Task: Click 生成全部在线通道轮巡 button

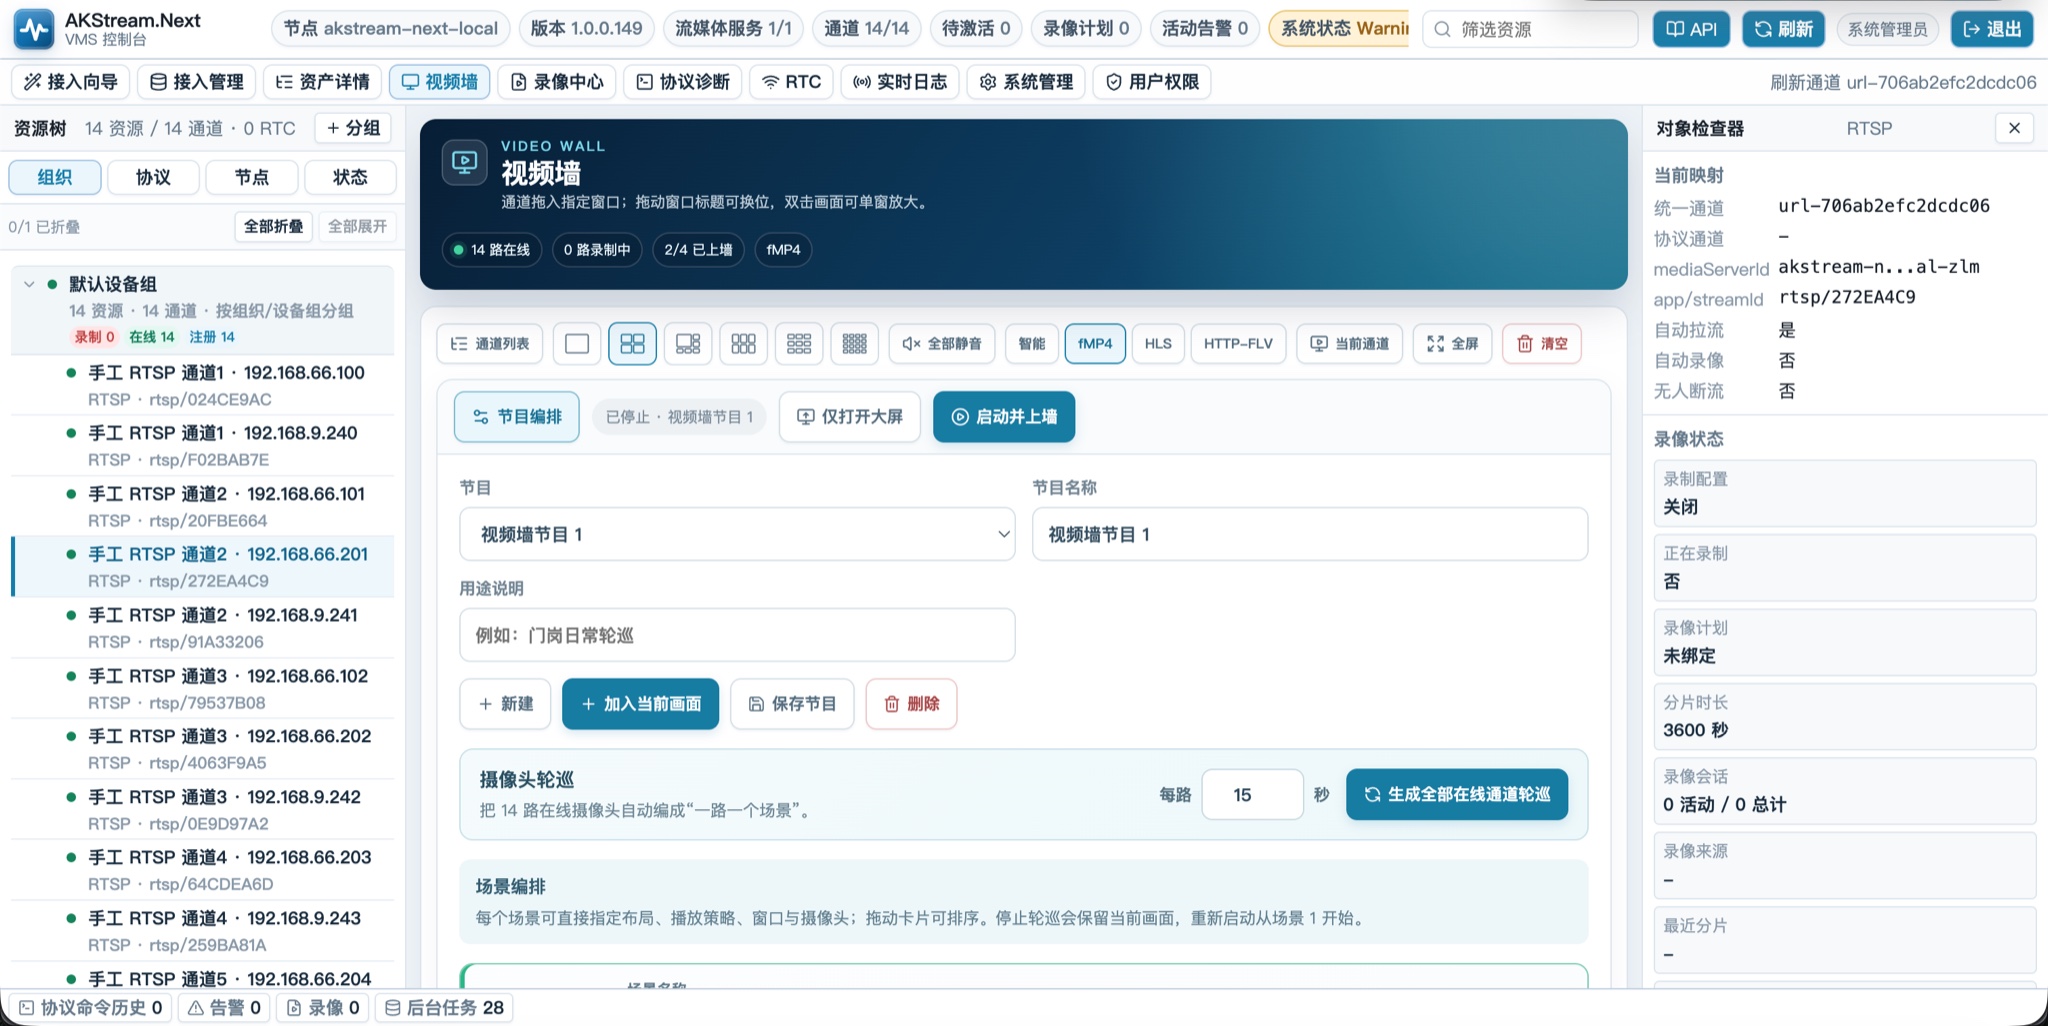Action: [1457, 794]
